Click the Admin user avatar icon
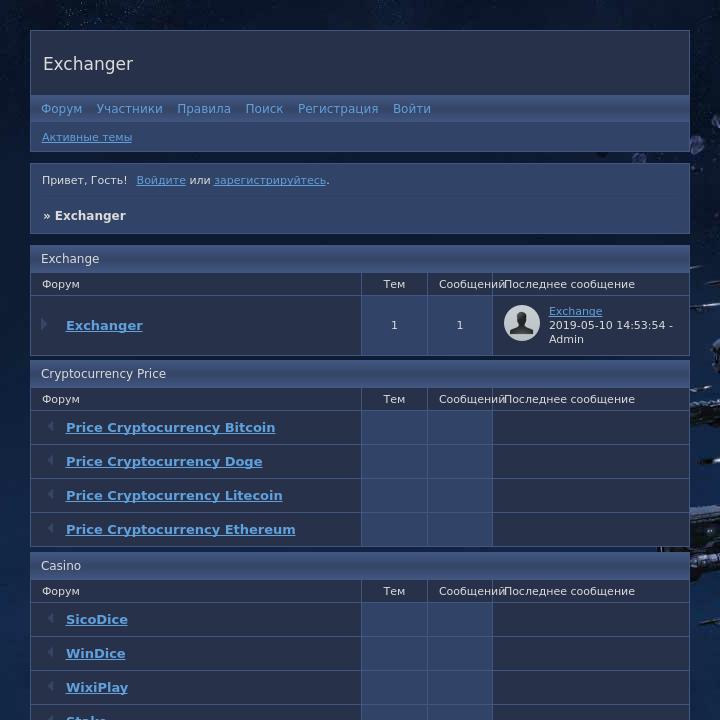This screenshot has width=720, height=720. tap(521, 324)
